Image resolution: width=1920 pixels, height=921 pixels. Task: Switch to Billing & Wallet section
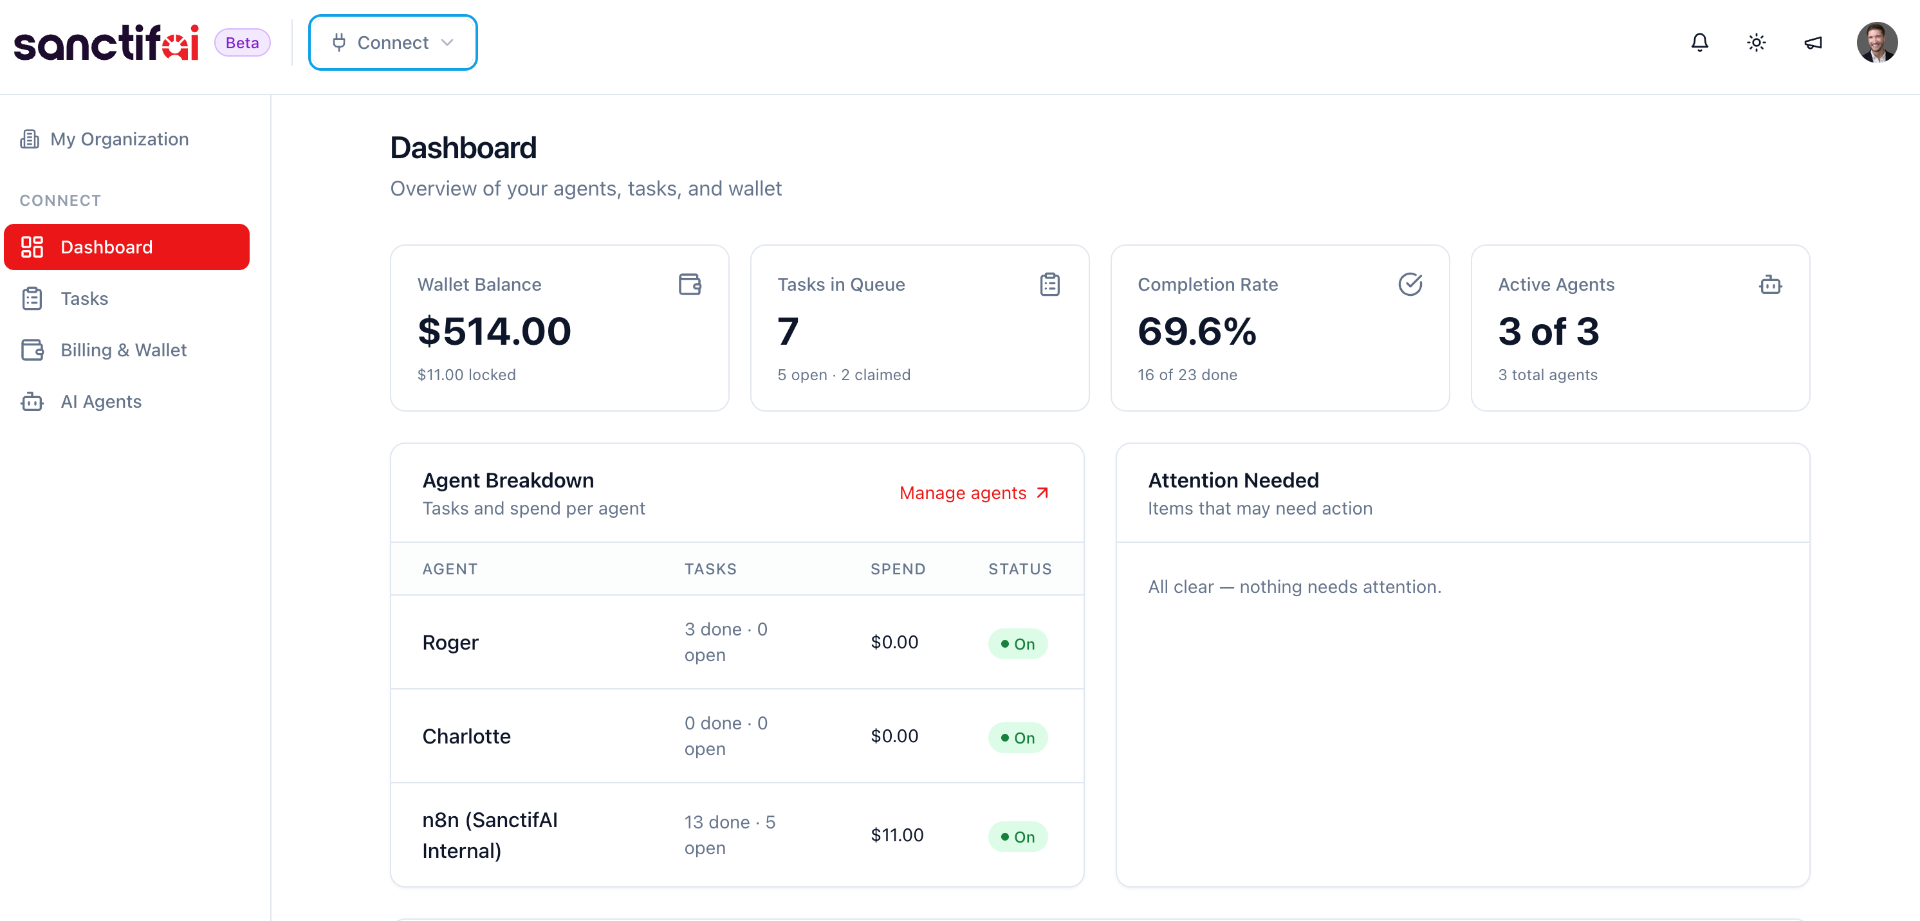point(123,350)
